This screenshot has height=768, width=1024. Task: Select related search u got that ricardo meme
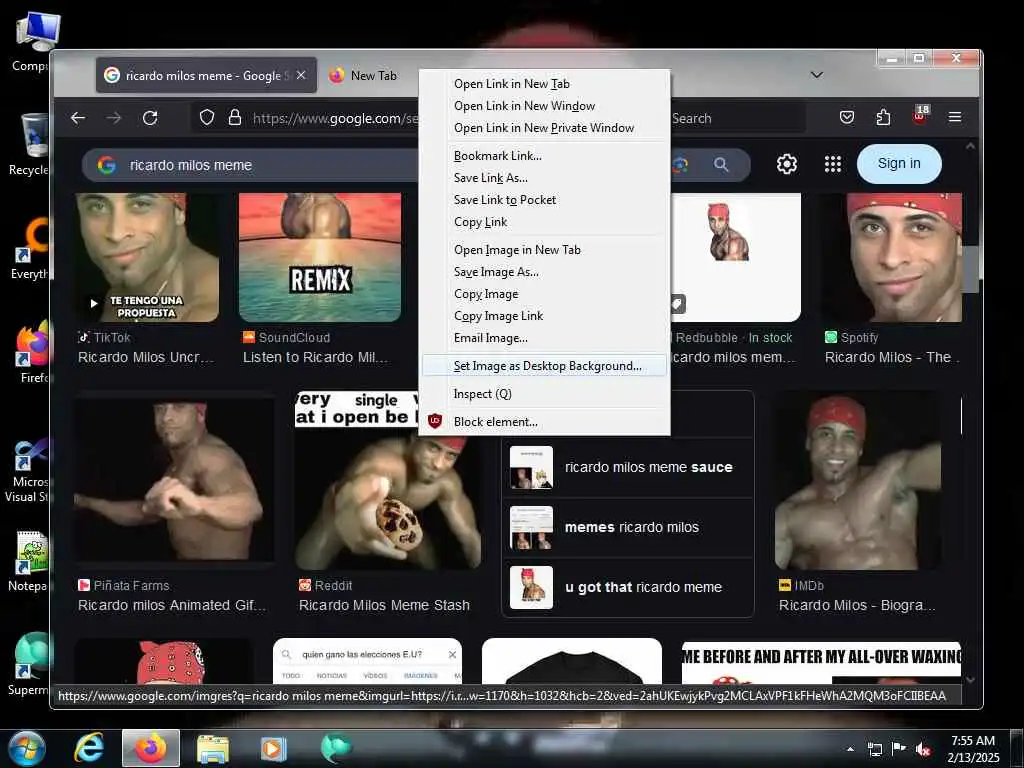628,588
